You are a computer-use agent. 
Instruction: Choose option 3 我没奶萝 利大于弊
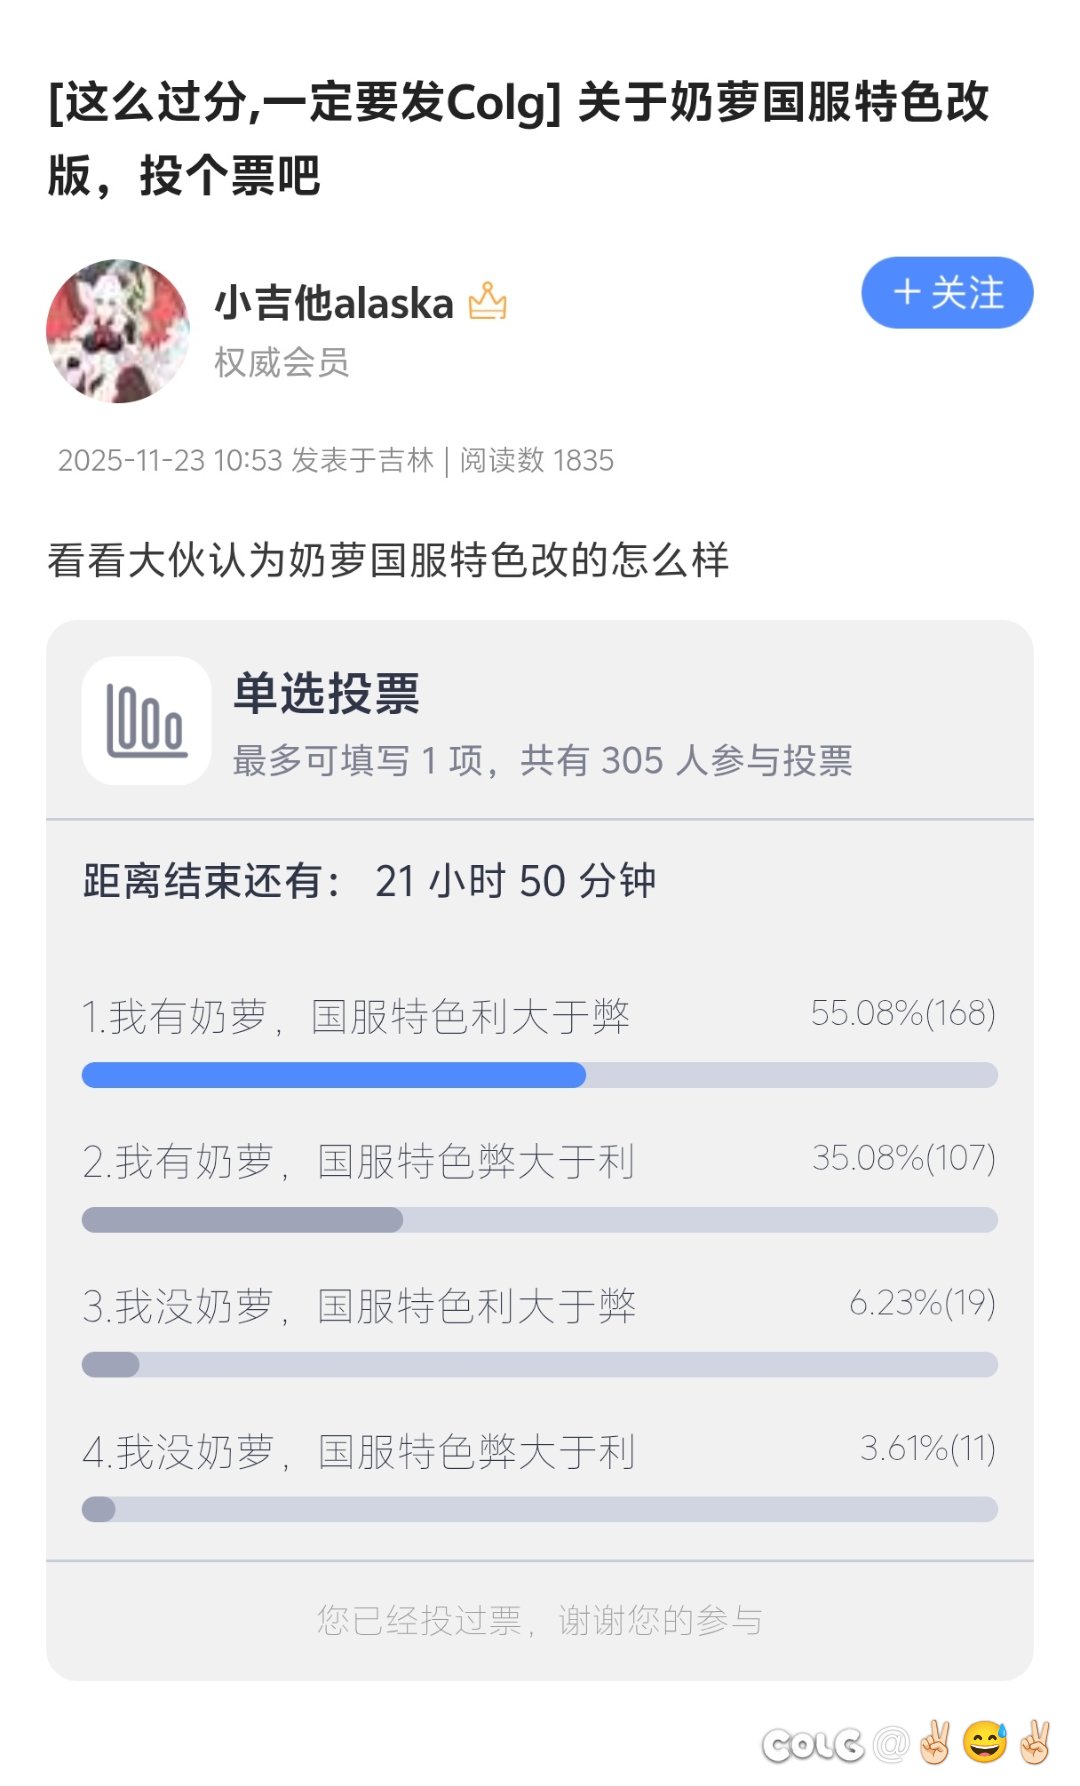359,1307
